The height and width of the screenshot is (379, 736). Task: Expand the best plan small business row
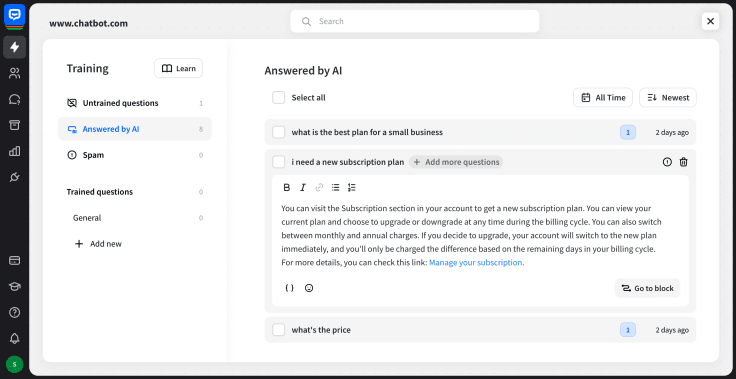click(480, 132)
